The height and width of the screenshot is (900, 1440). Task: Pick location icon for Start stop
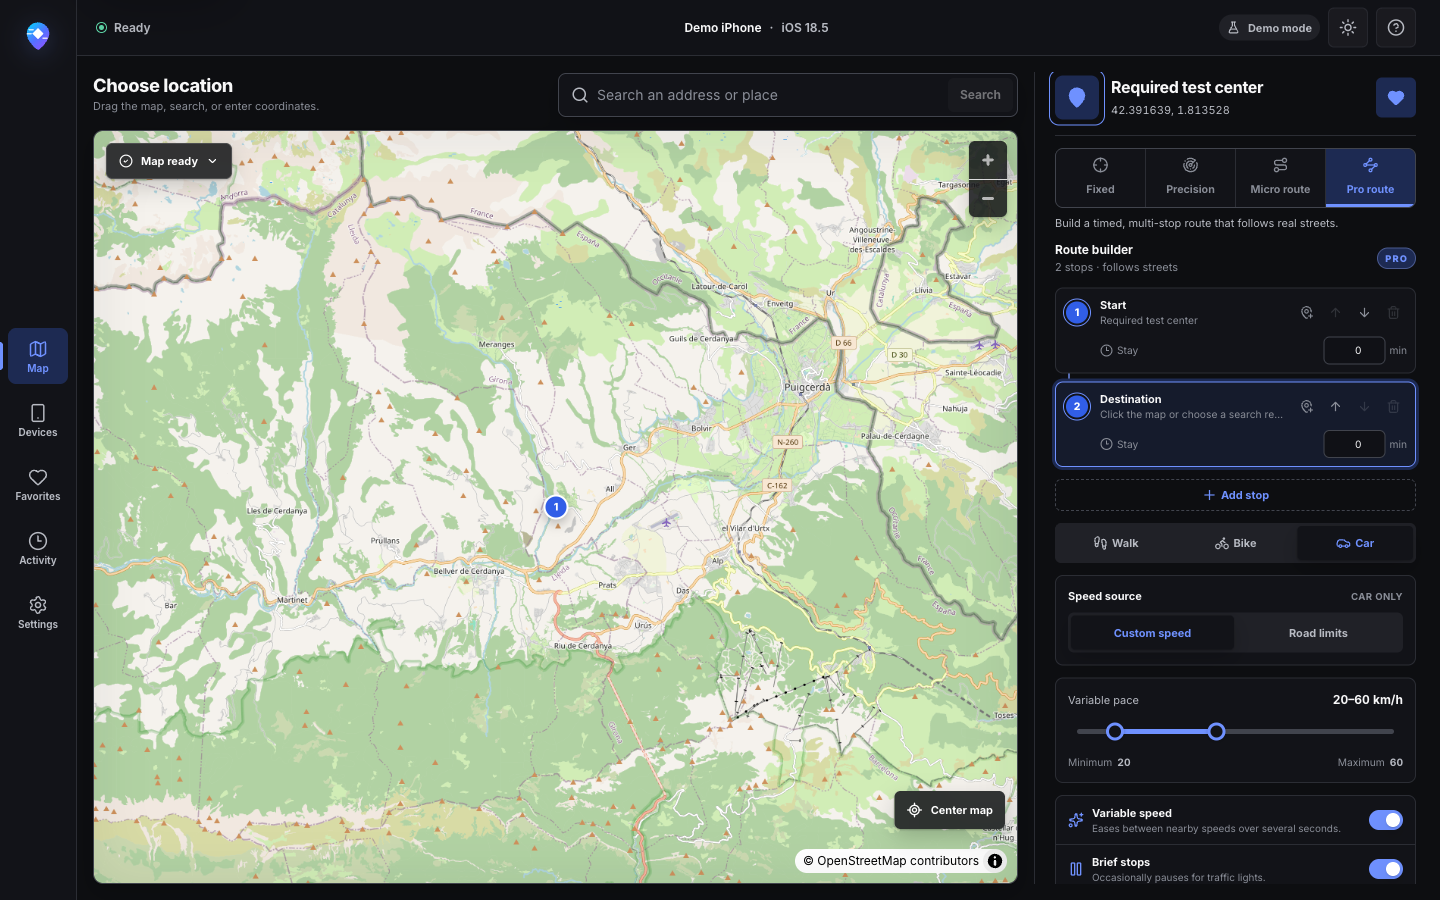1307,313
